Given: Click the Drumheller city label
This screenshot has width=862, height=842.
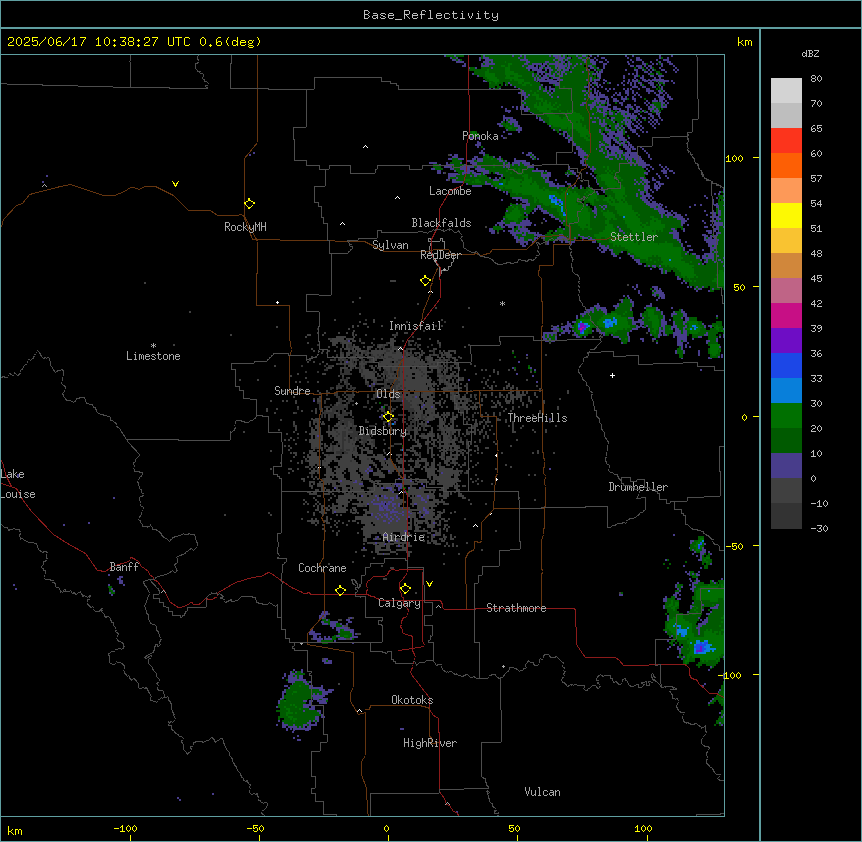Looking at the screenshot, I should pos(638,487).
